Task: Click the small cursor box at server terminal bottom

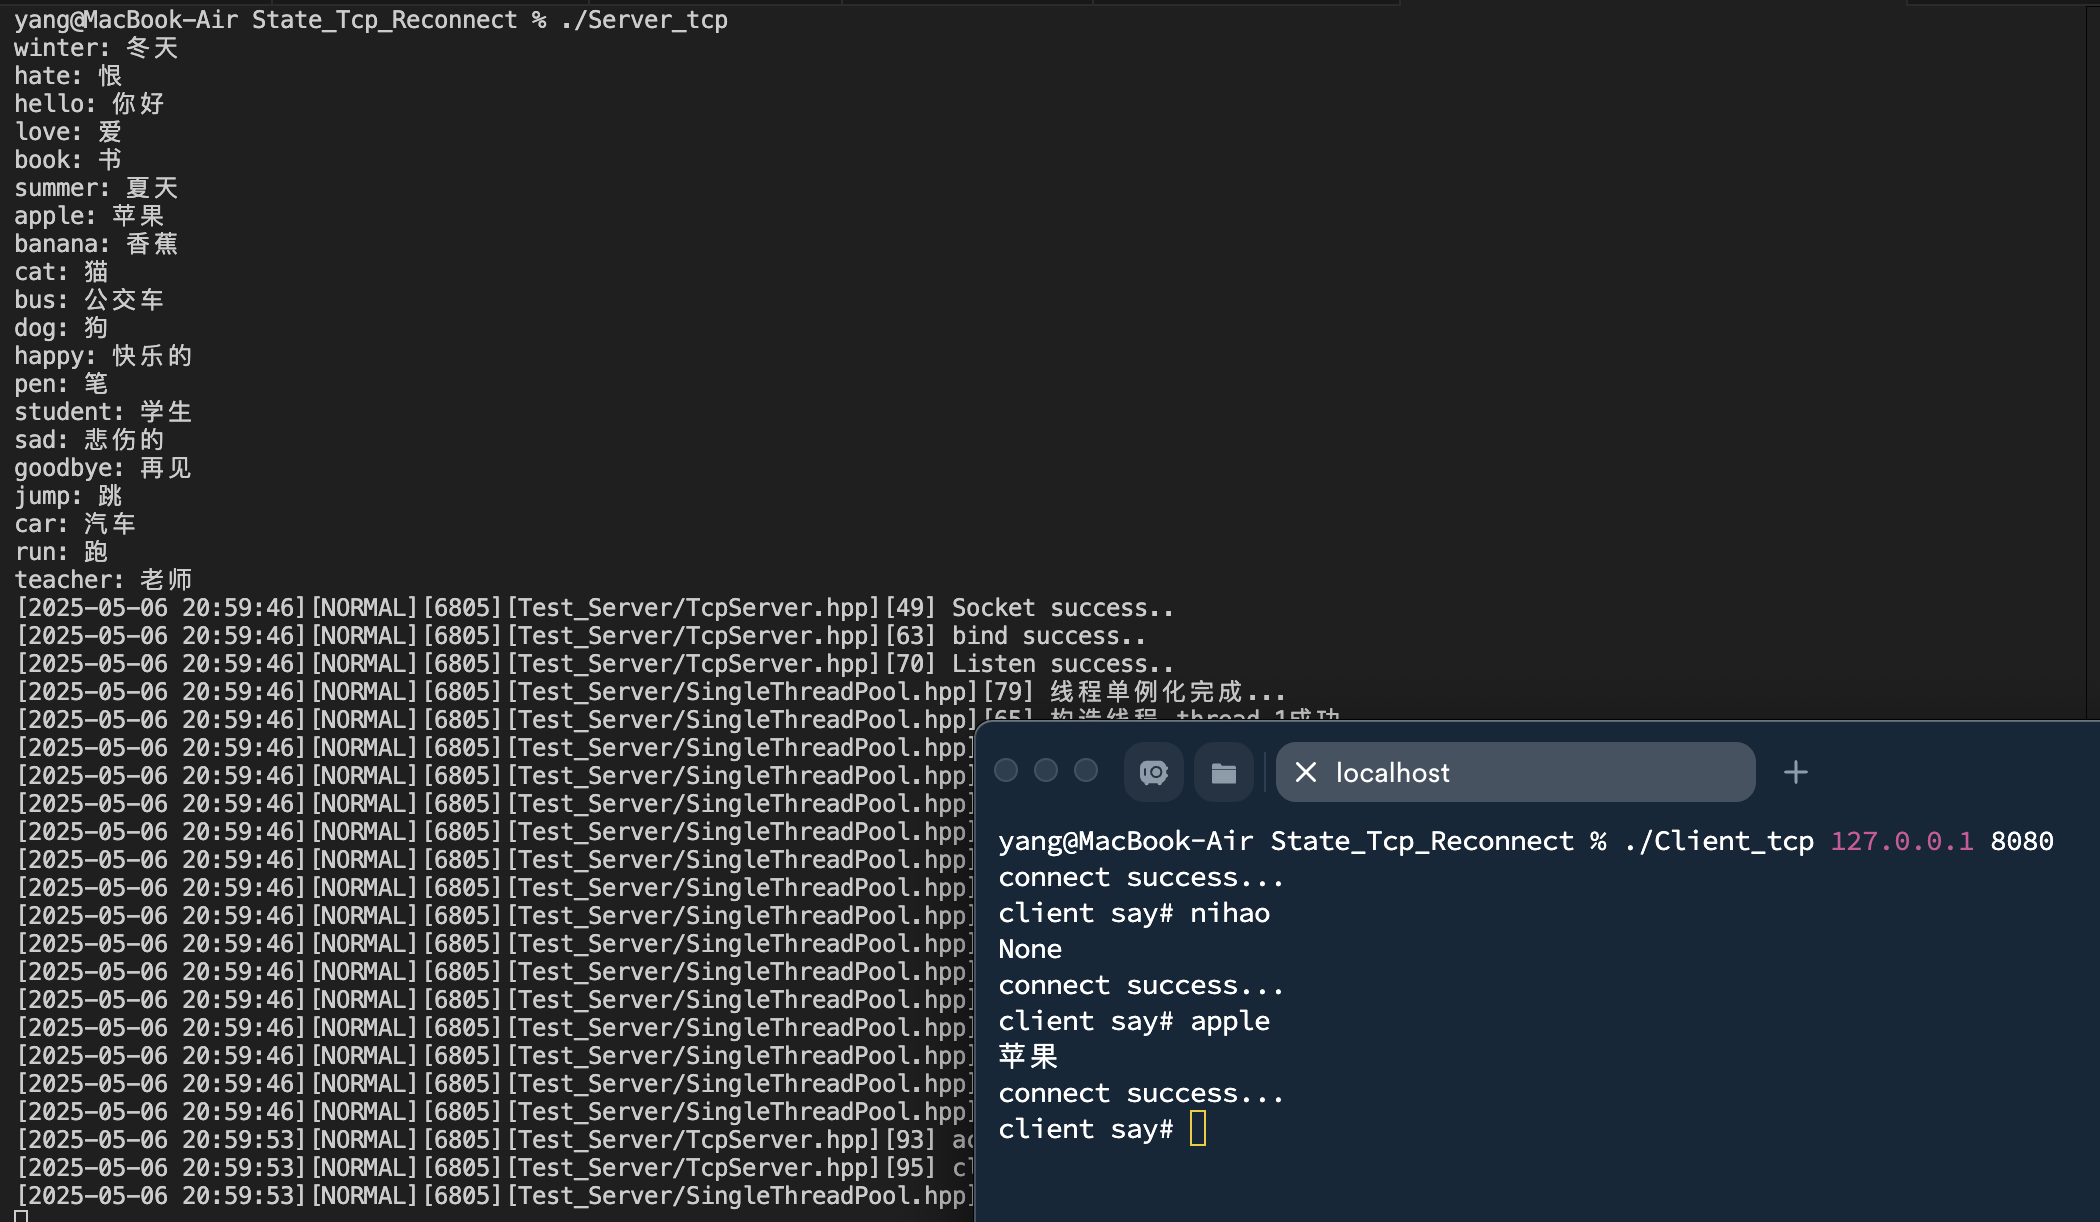Action: tap(21, 1216)
